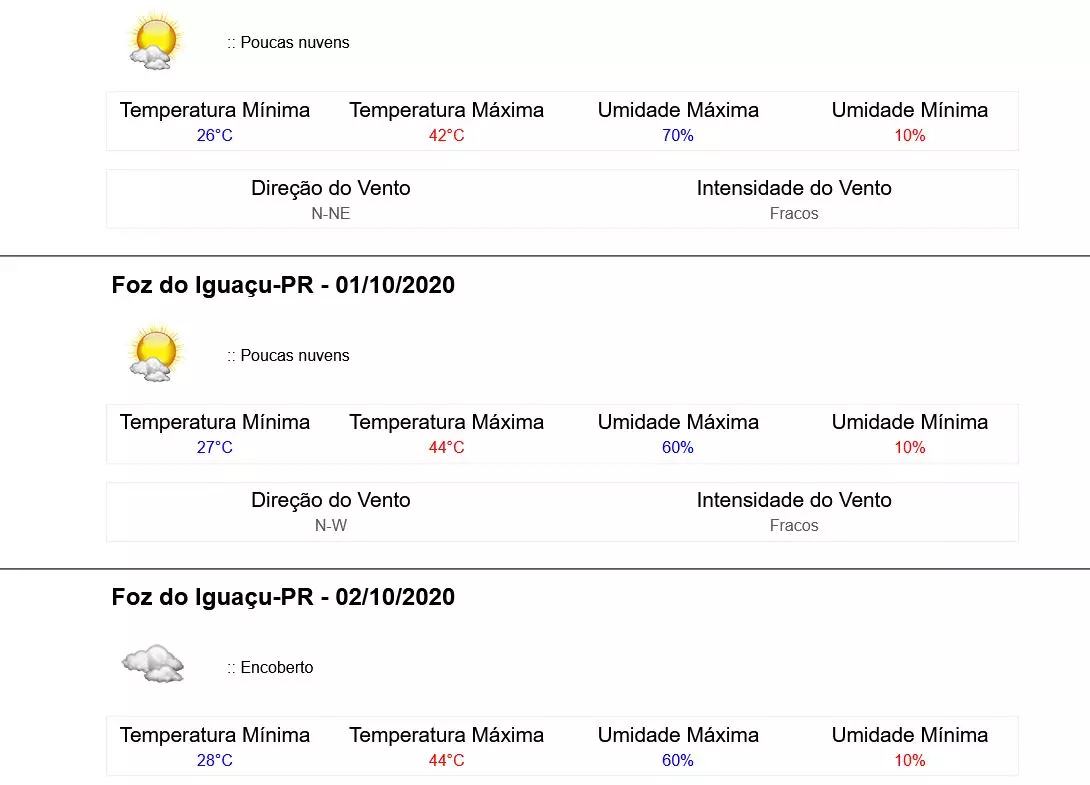Click "Umidade Mínima" label for 02/10/2020

coord(910,735)
